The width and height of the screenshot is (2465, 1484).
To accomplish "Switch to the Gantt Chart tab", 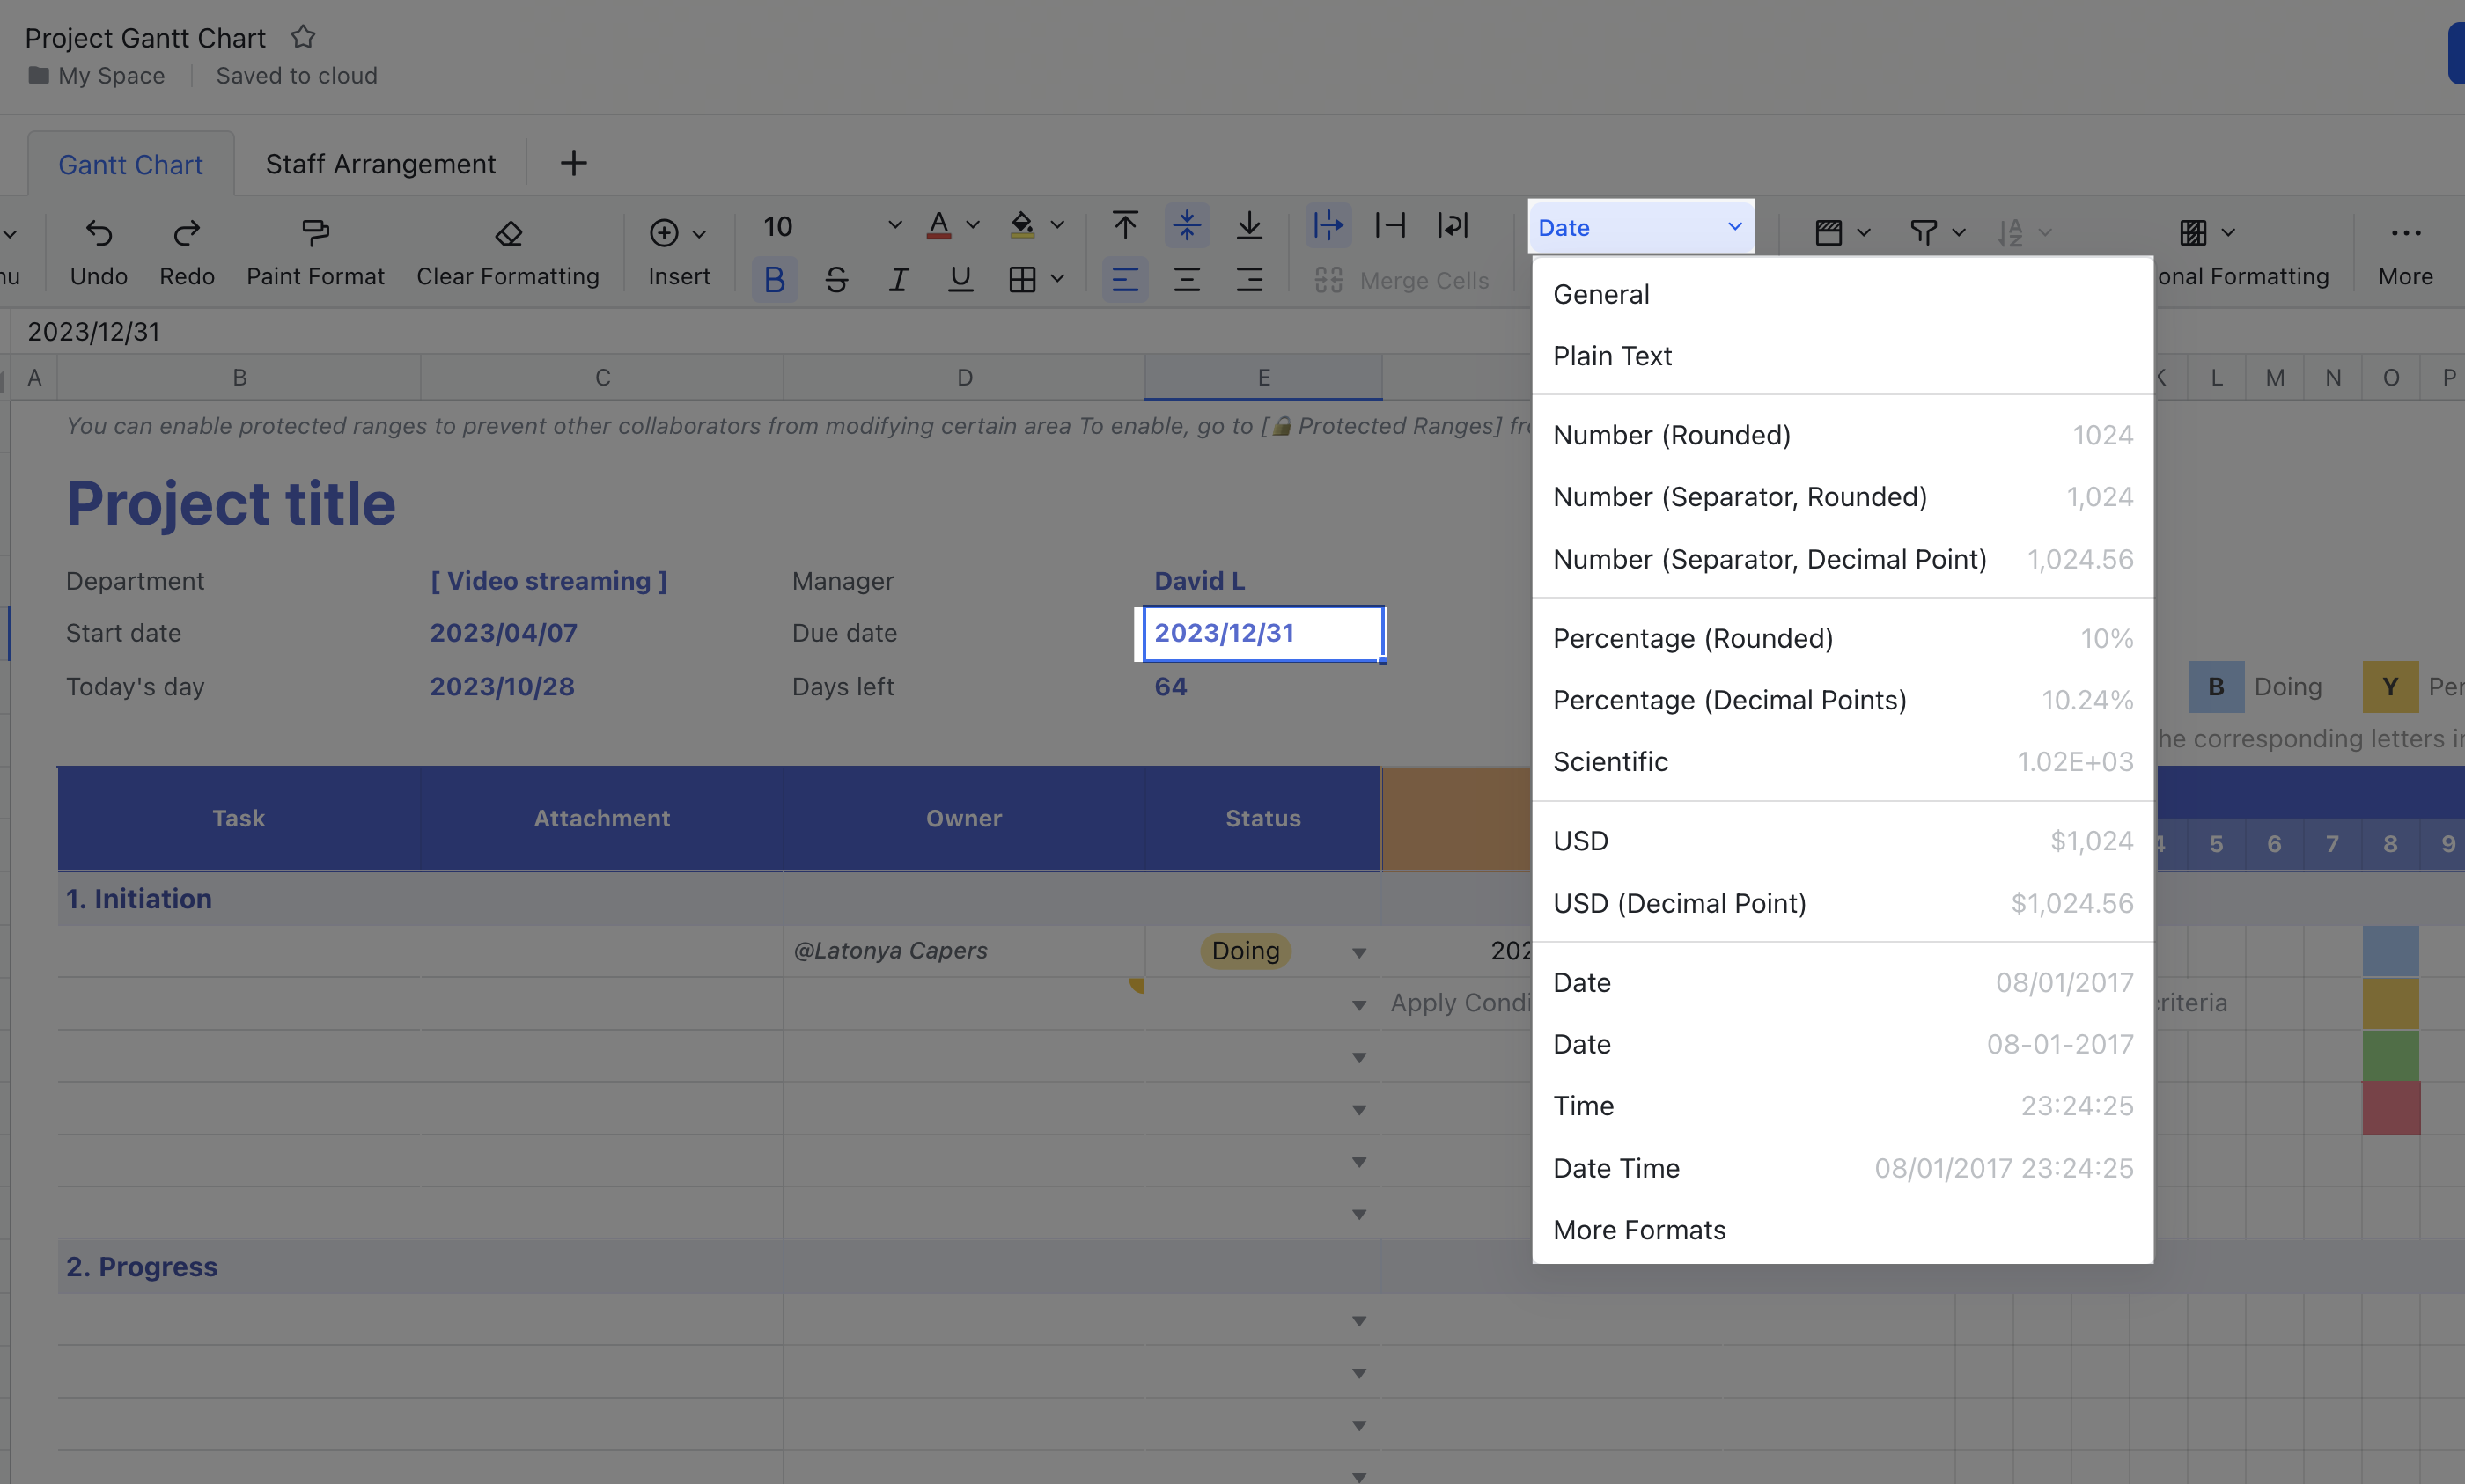I will coord(130,164).
